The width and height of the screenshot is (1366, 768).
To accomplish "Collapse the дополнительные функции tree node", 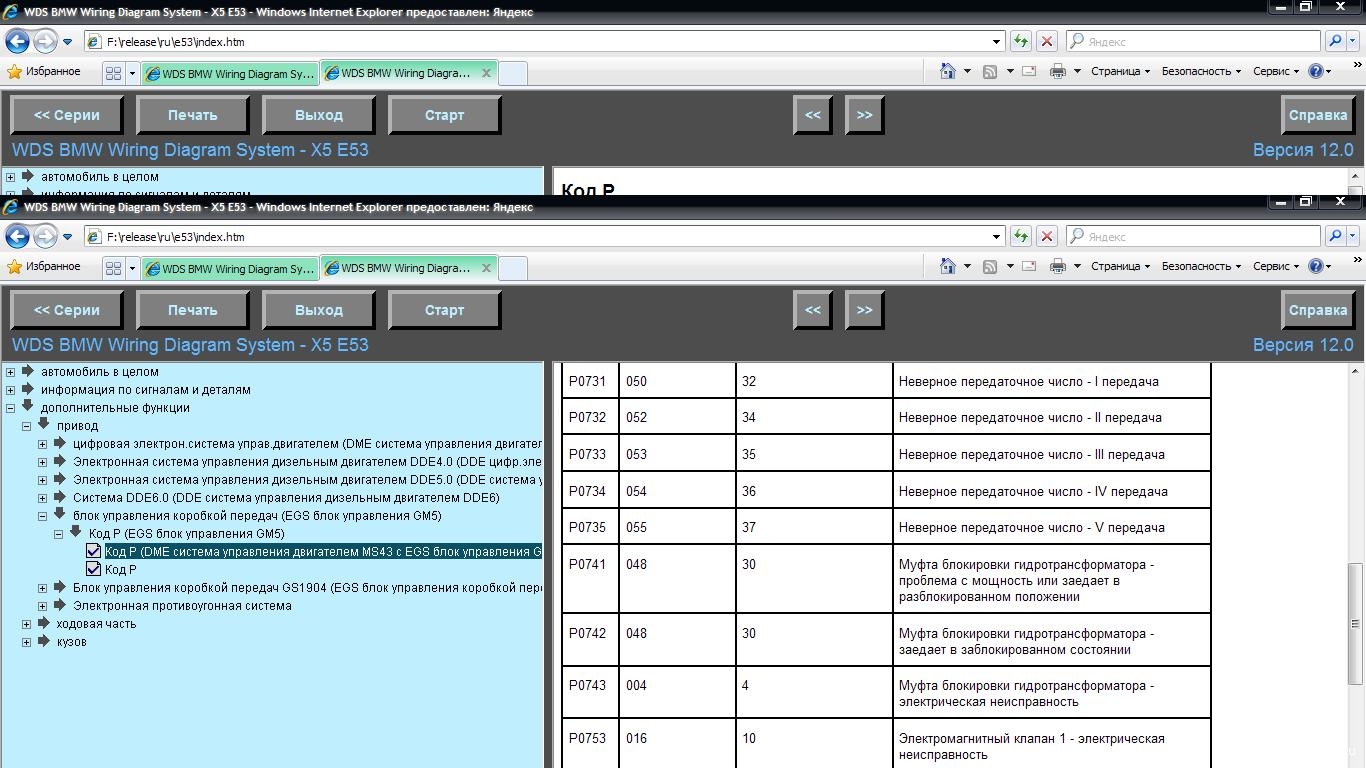I will click(11, 408).
